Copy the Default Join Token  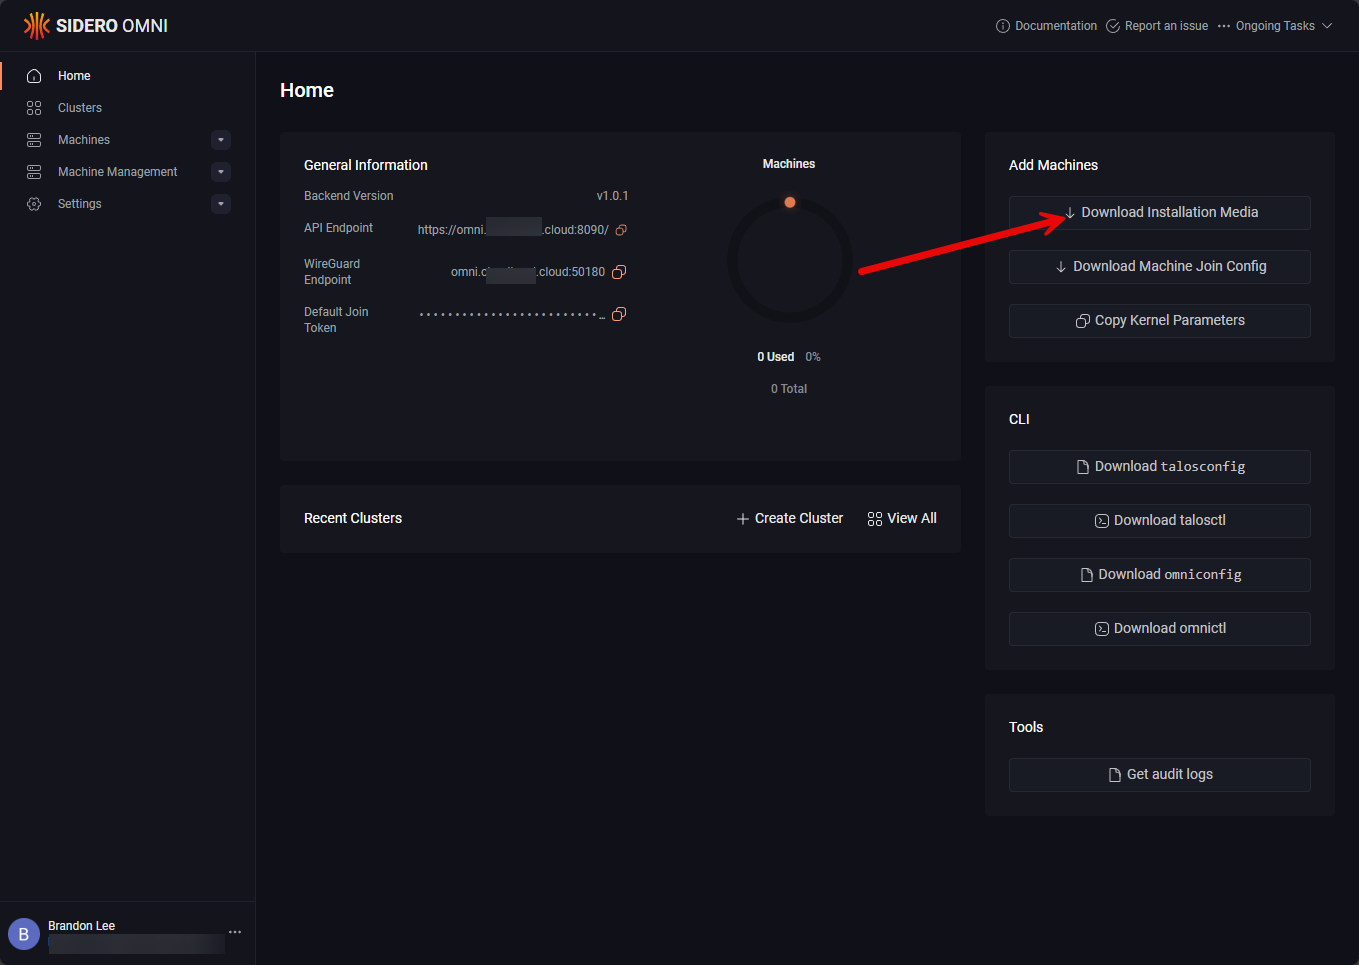pos(619,314)
